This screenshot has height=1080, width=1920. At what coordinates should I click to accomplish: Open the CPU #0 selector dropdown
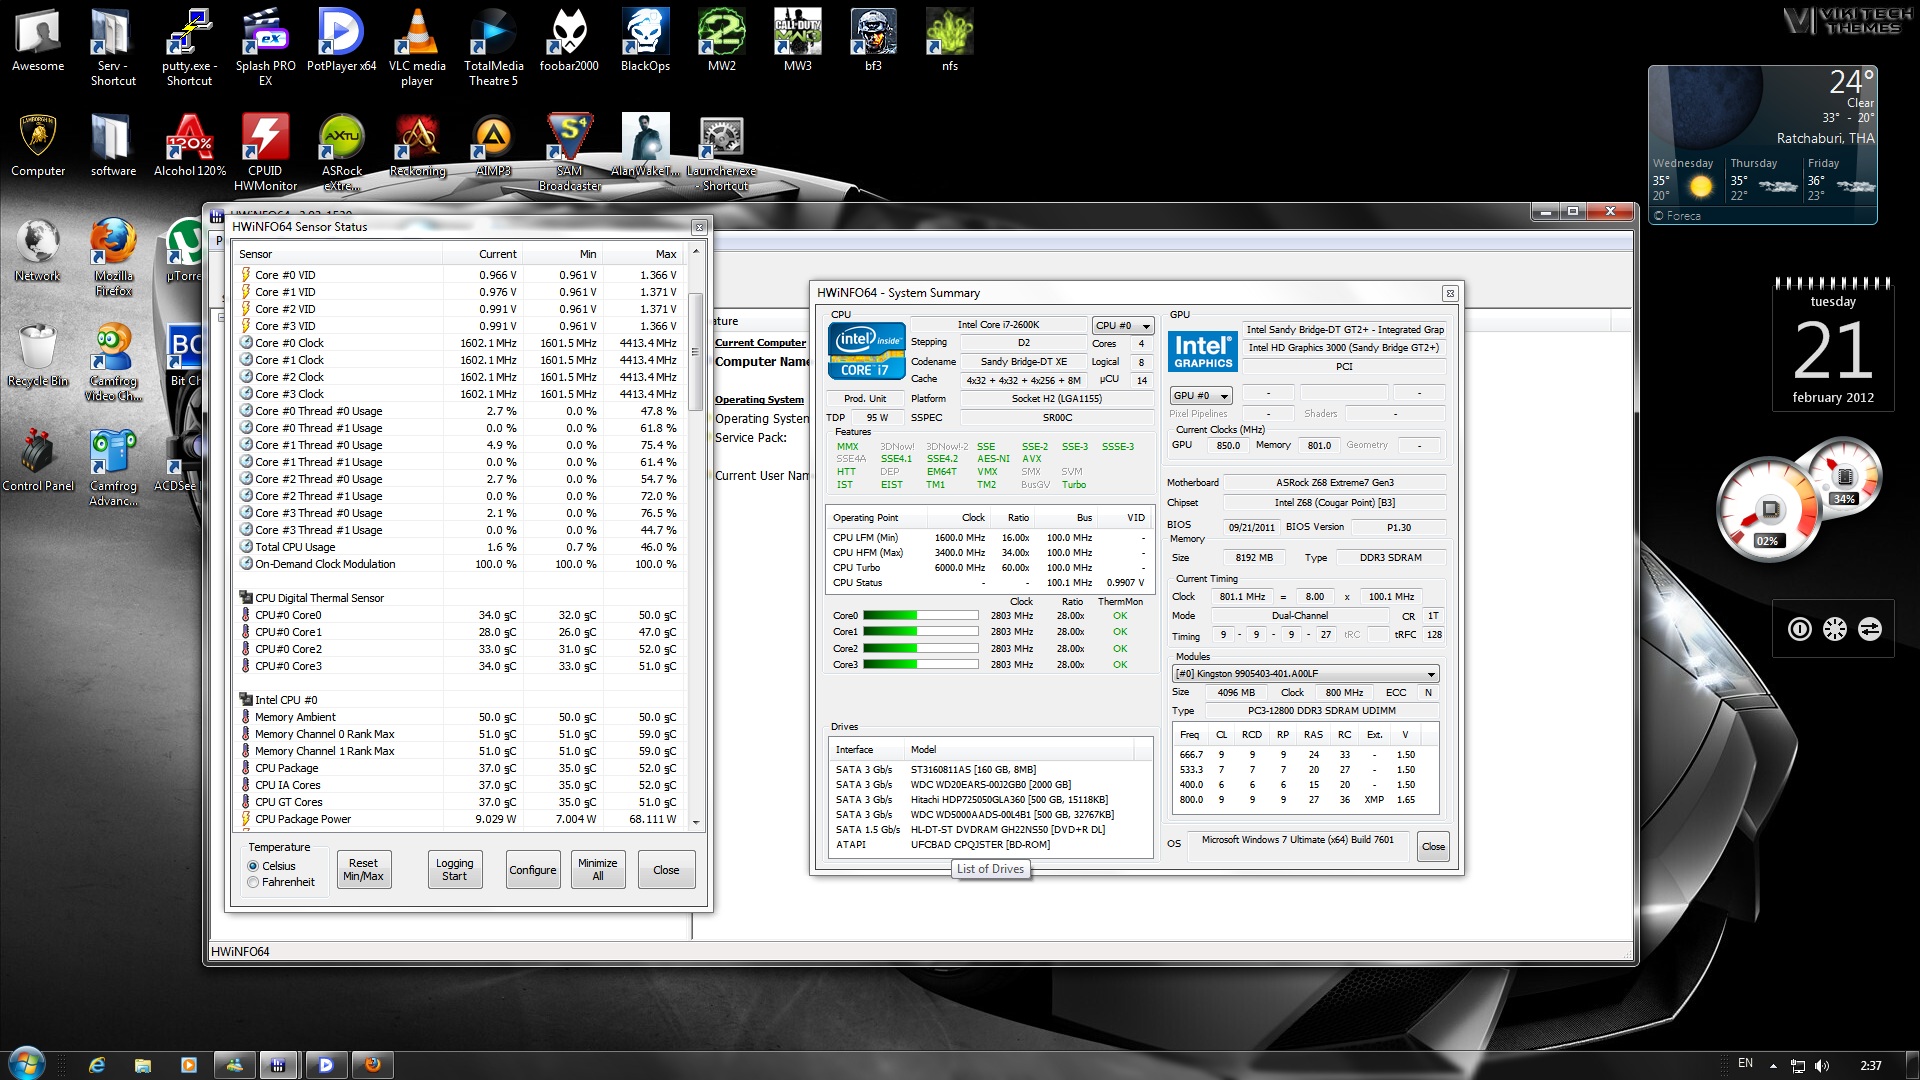tap(1123, 326)
